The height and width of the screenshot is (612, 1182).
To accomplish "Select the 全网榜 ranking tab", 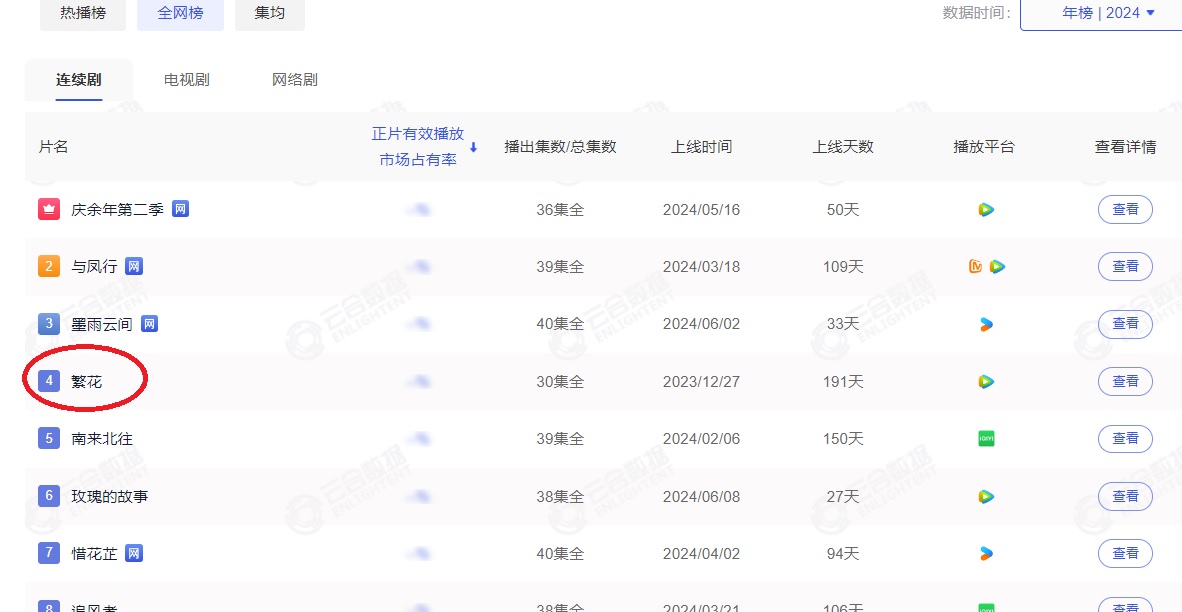I will [181, 13].
